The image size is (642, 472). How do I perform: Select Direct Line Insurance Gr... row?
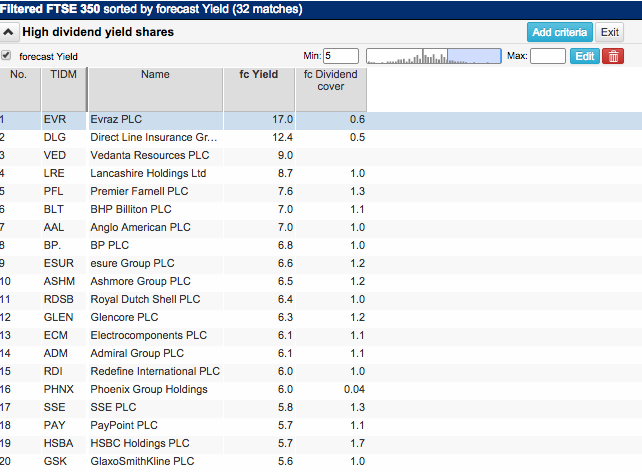(x=321, y=138)
